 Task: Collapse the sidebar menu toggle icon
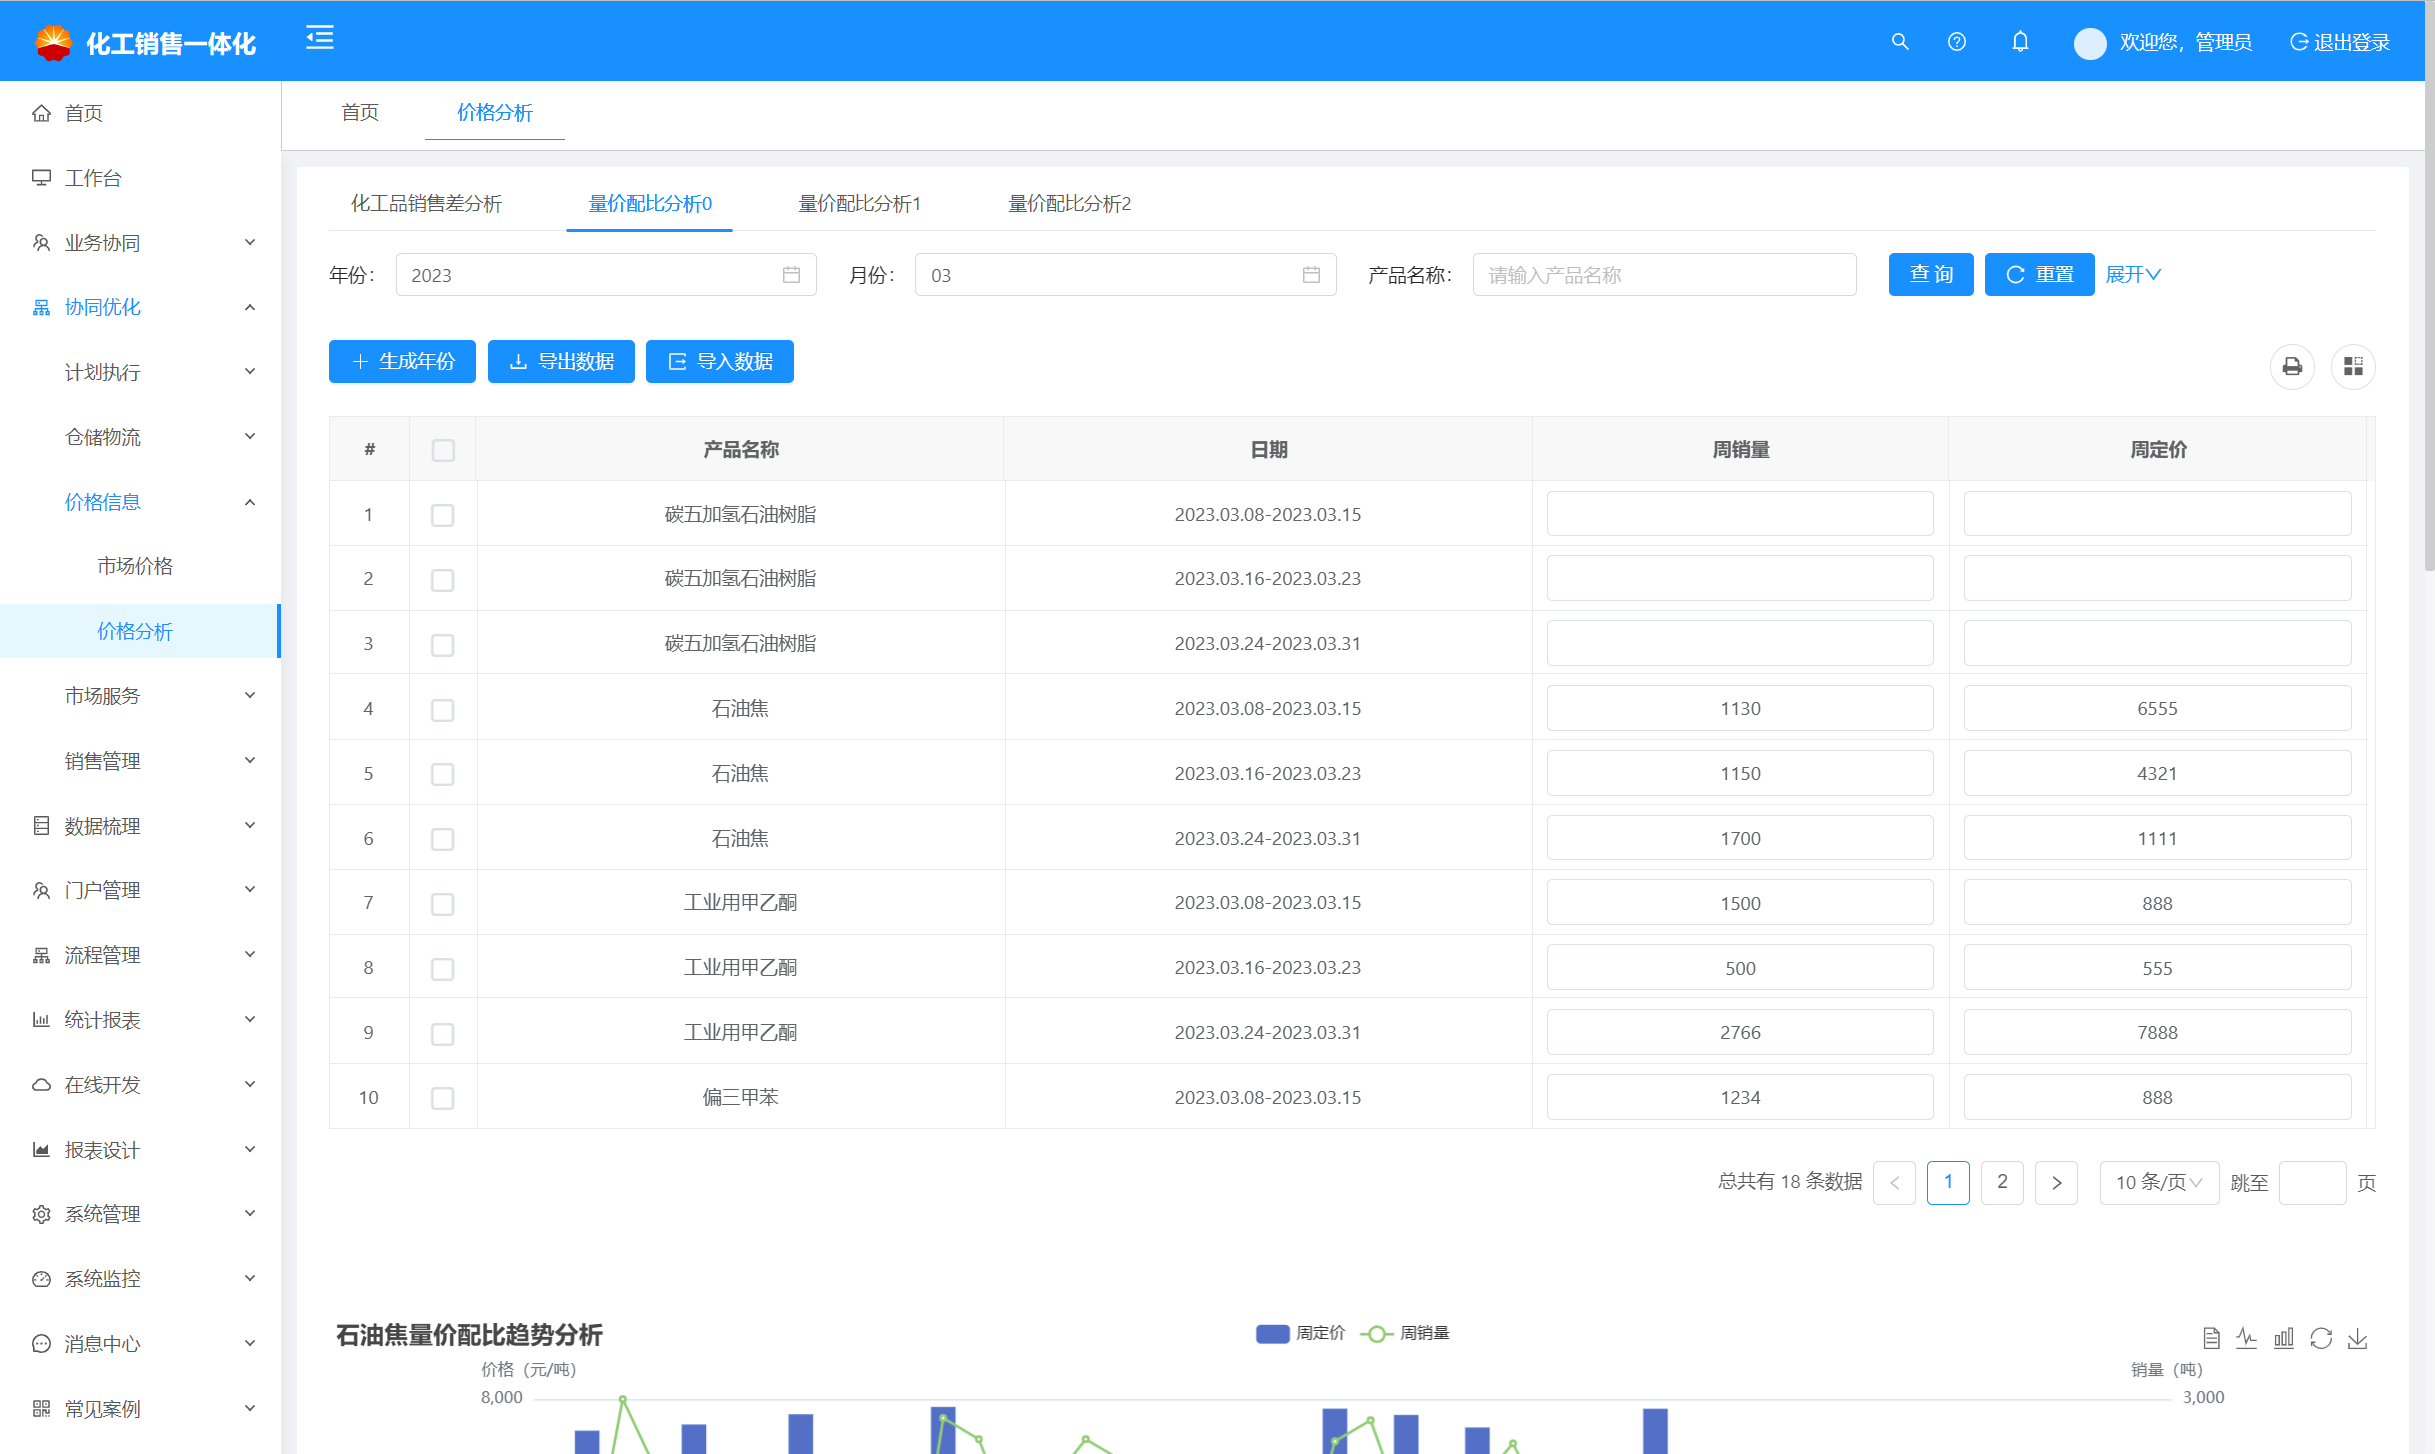click(320, 38)
